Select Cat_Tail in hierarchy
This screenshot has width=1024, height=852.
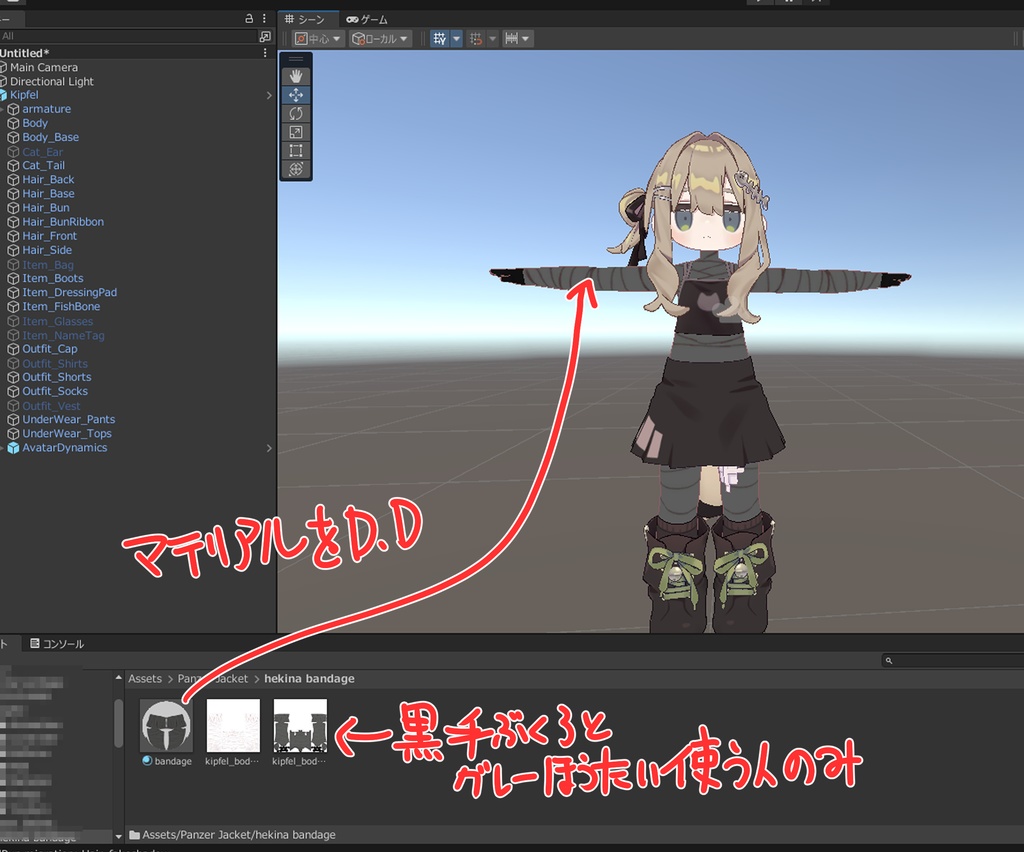pyautogui.click(x=43, y=165)
